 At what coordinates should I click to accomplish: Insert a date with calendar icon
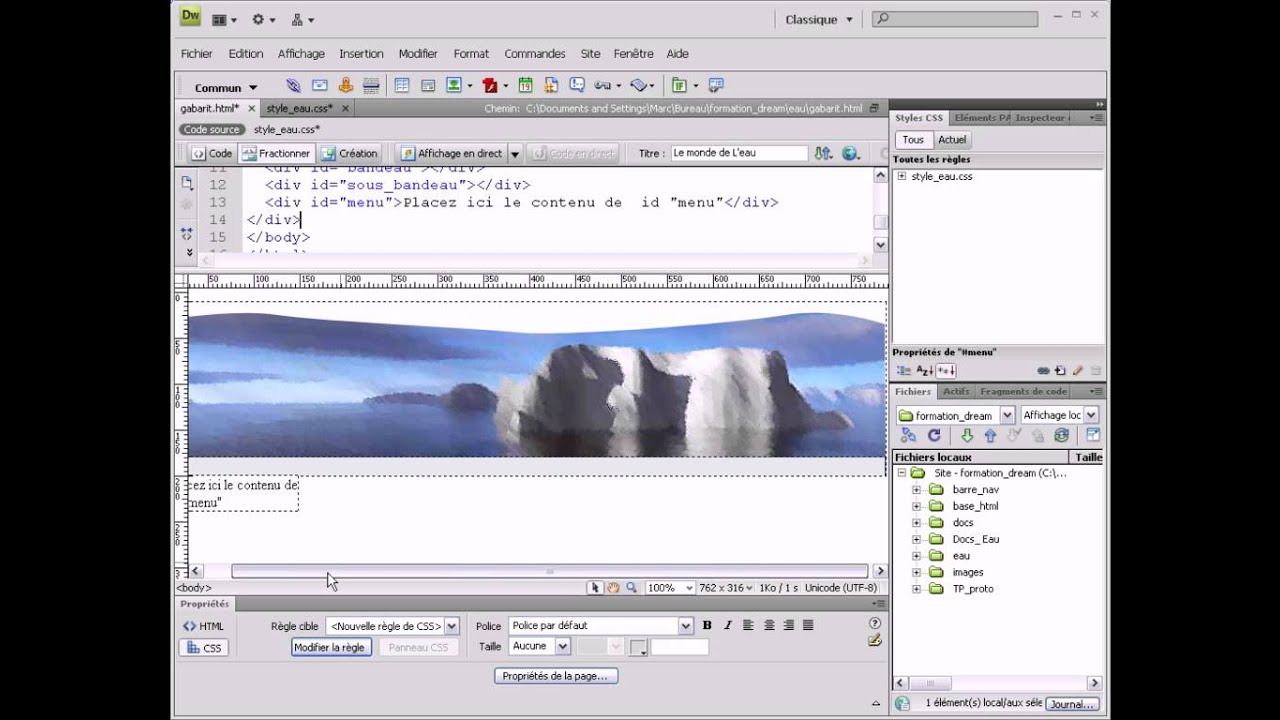click(x=525, y=86)
